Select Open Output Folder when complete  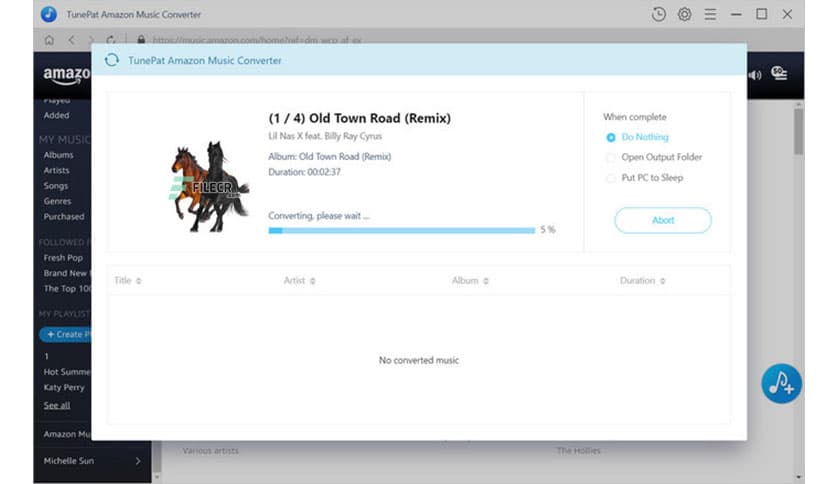coord(654,157)
